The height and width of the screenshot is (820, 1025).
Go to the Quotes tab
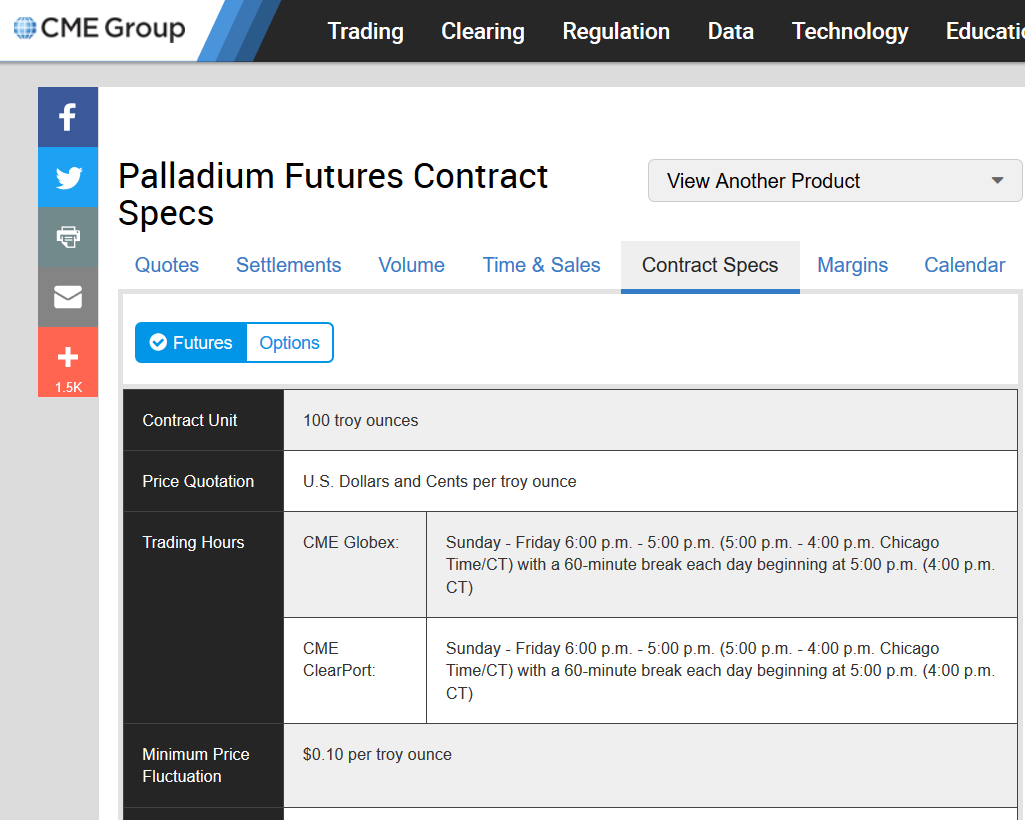(x=167, y=265)
